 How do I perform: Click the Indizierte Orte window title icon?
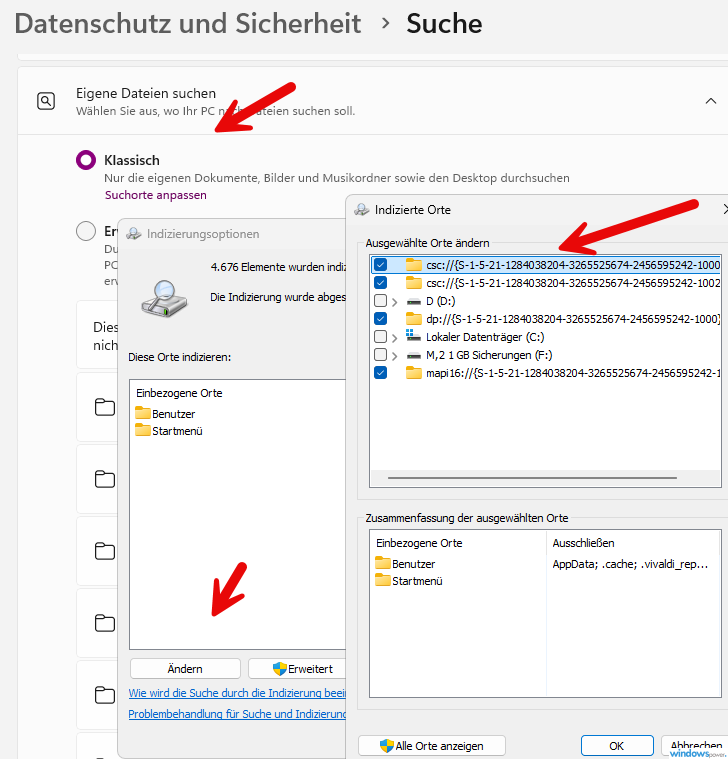tap(362, 210)
